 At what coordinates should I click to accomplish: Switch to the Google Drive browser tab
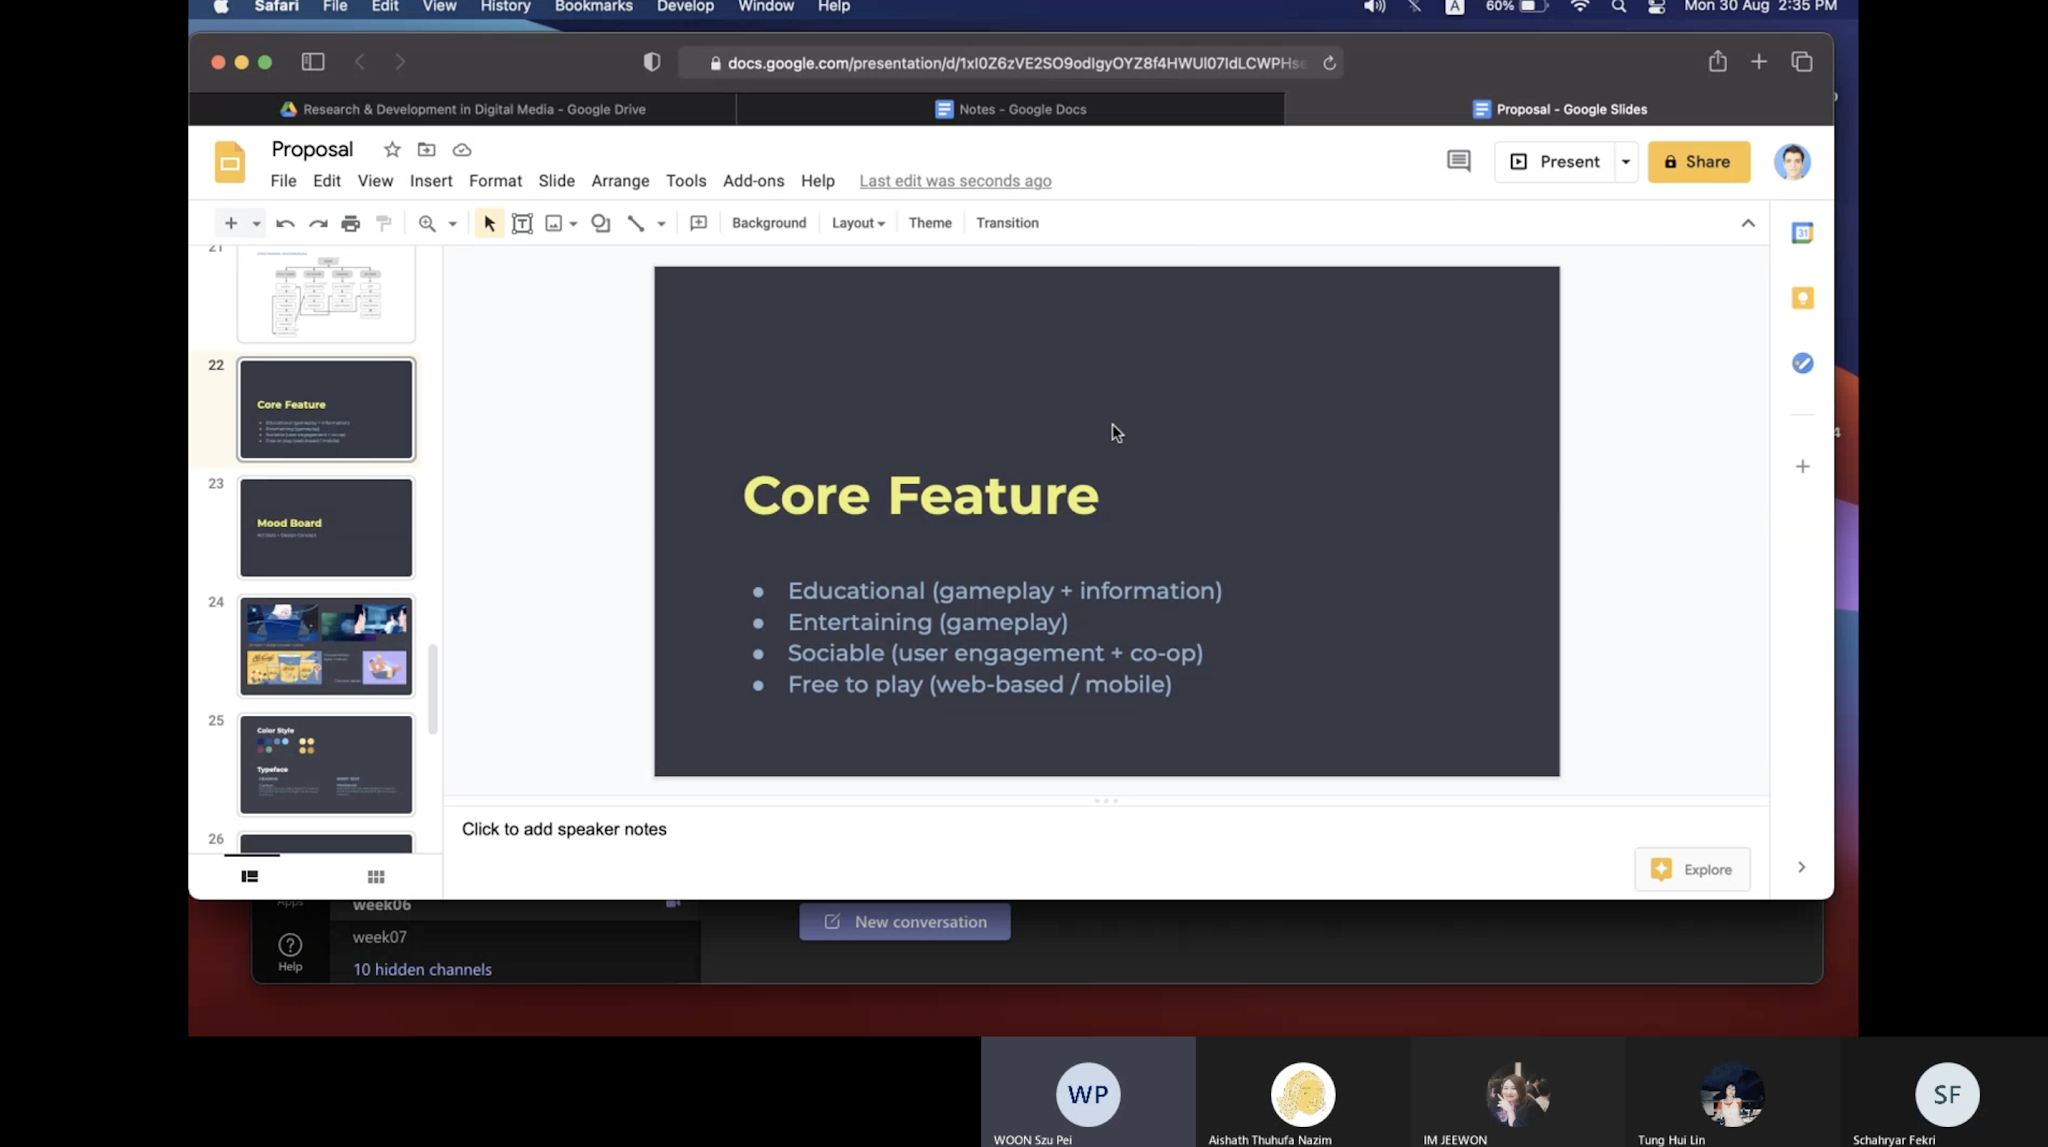click(x=462, y=109)
